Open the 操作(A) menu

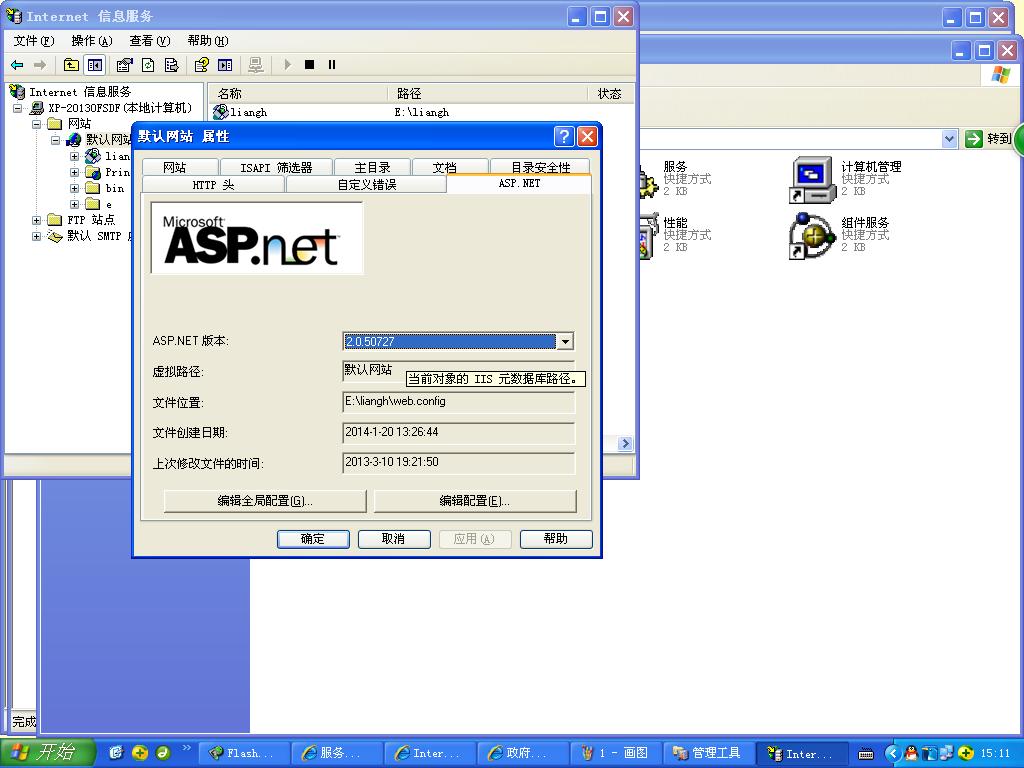[x=92, y=40]
